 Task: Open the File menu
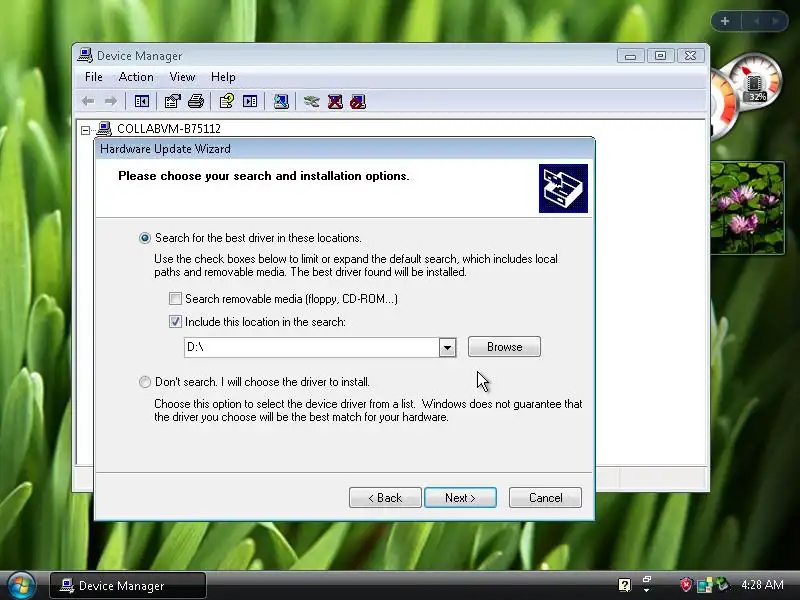tap(94, 77)
